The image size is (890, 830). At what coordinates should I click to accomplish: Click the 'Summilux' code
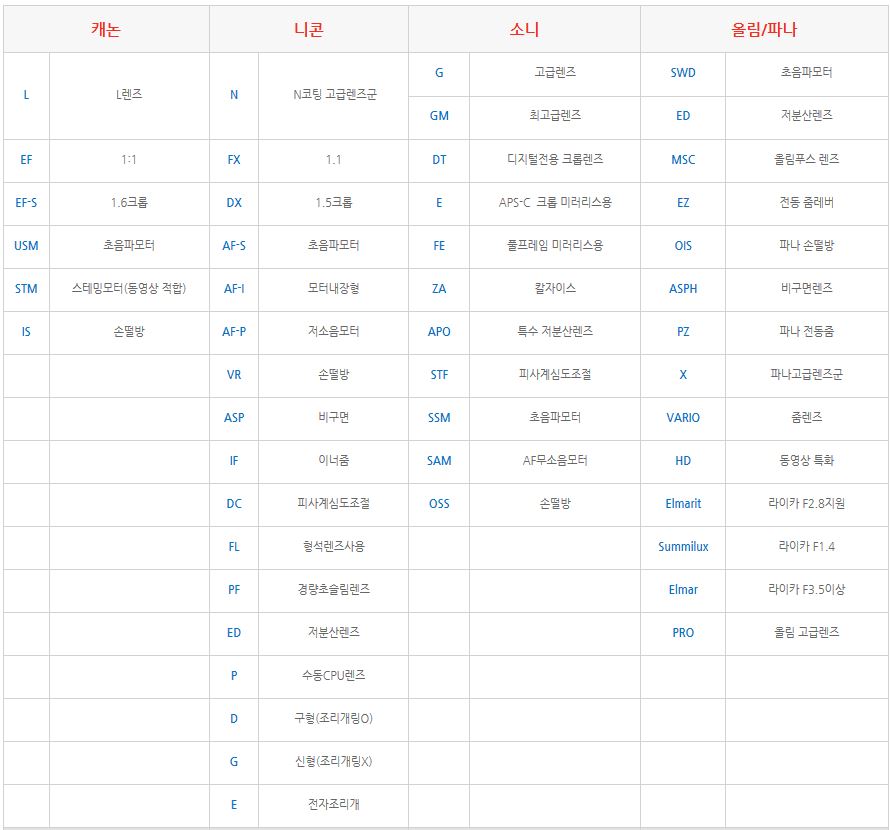(683, 547)
